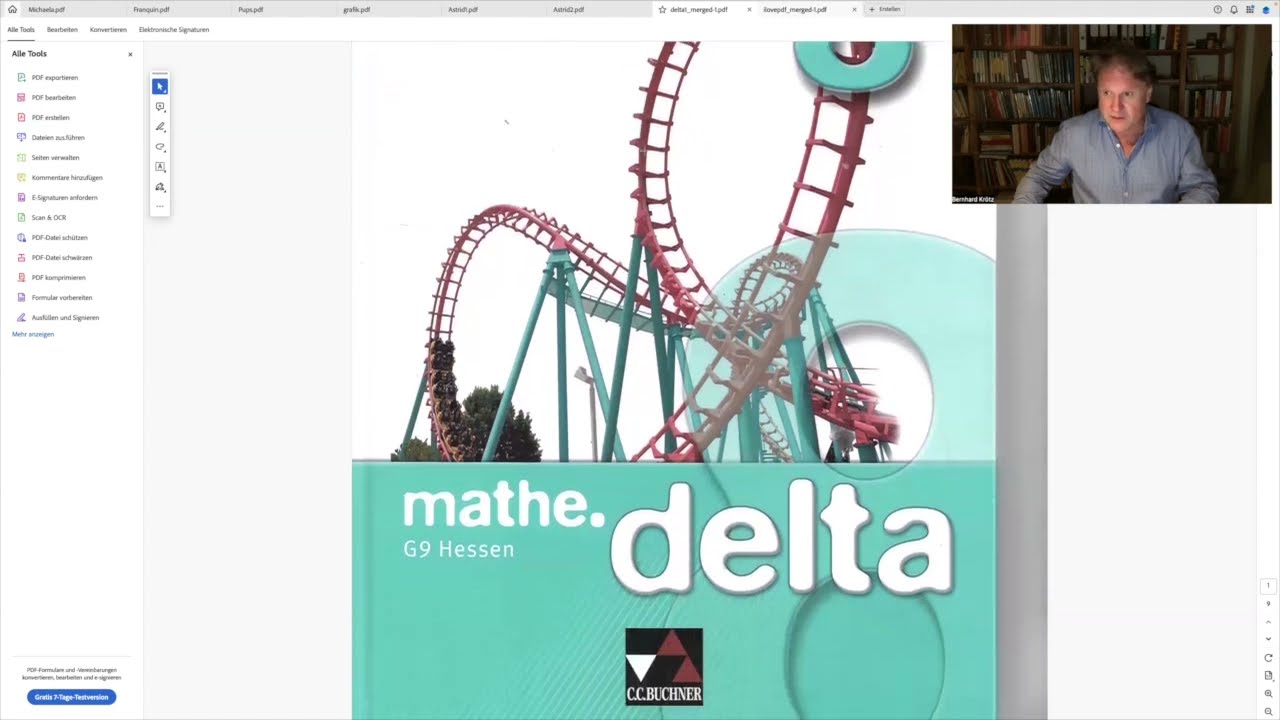
Task: Go to previous page arrow
Action: point(1268,621)
